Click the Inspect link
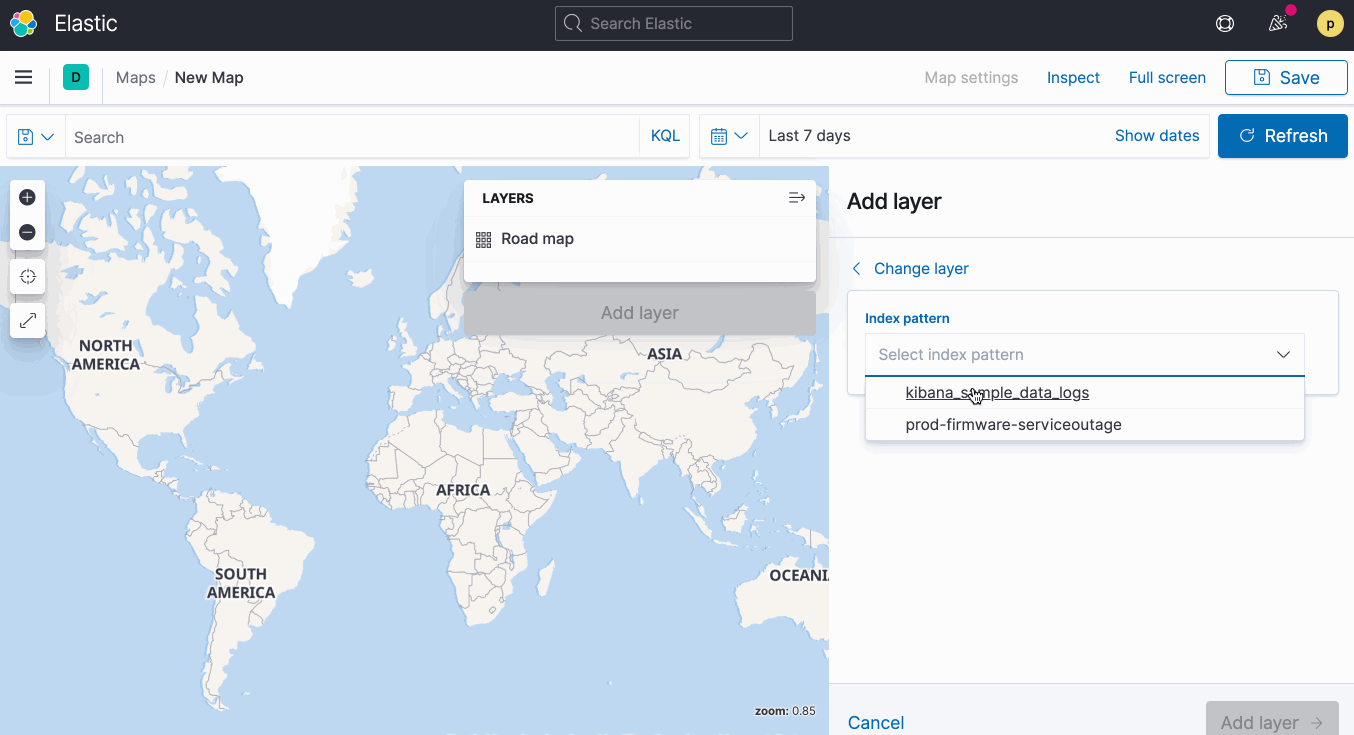 pyautogui.click(x=1073, y=77)
